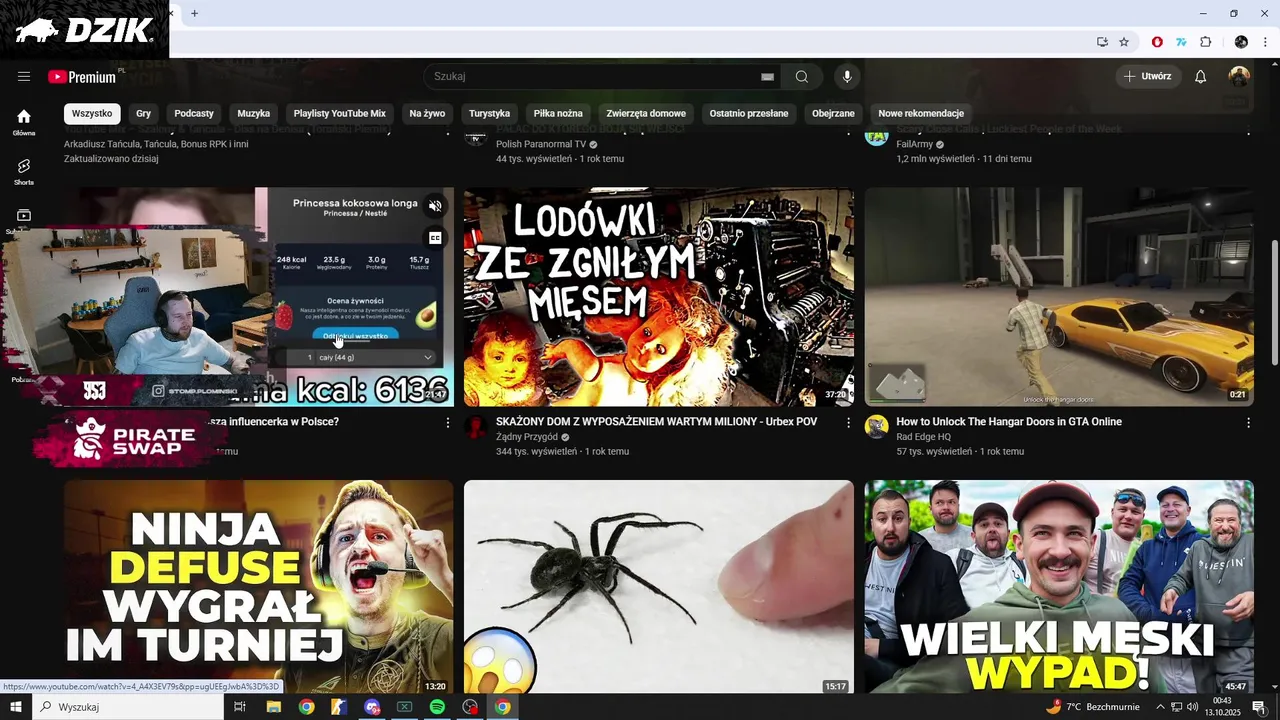This screenshot has height=720, width=1280.
Task: Open the Rad Edge HQ channel avatar
Action: tap(877, 427)
